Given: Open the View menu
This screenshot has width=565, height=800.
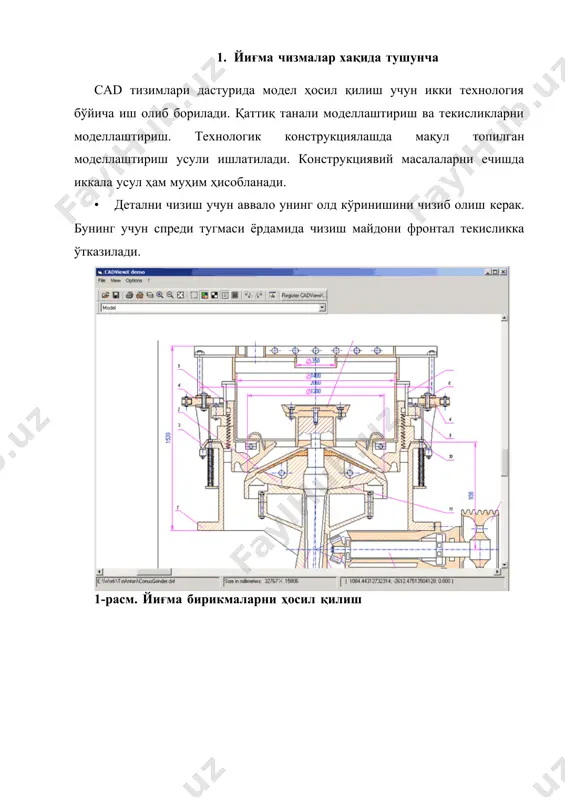Looking at the screenshot, I should 116,281.
